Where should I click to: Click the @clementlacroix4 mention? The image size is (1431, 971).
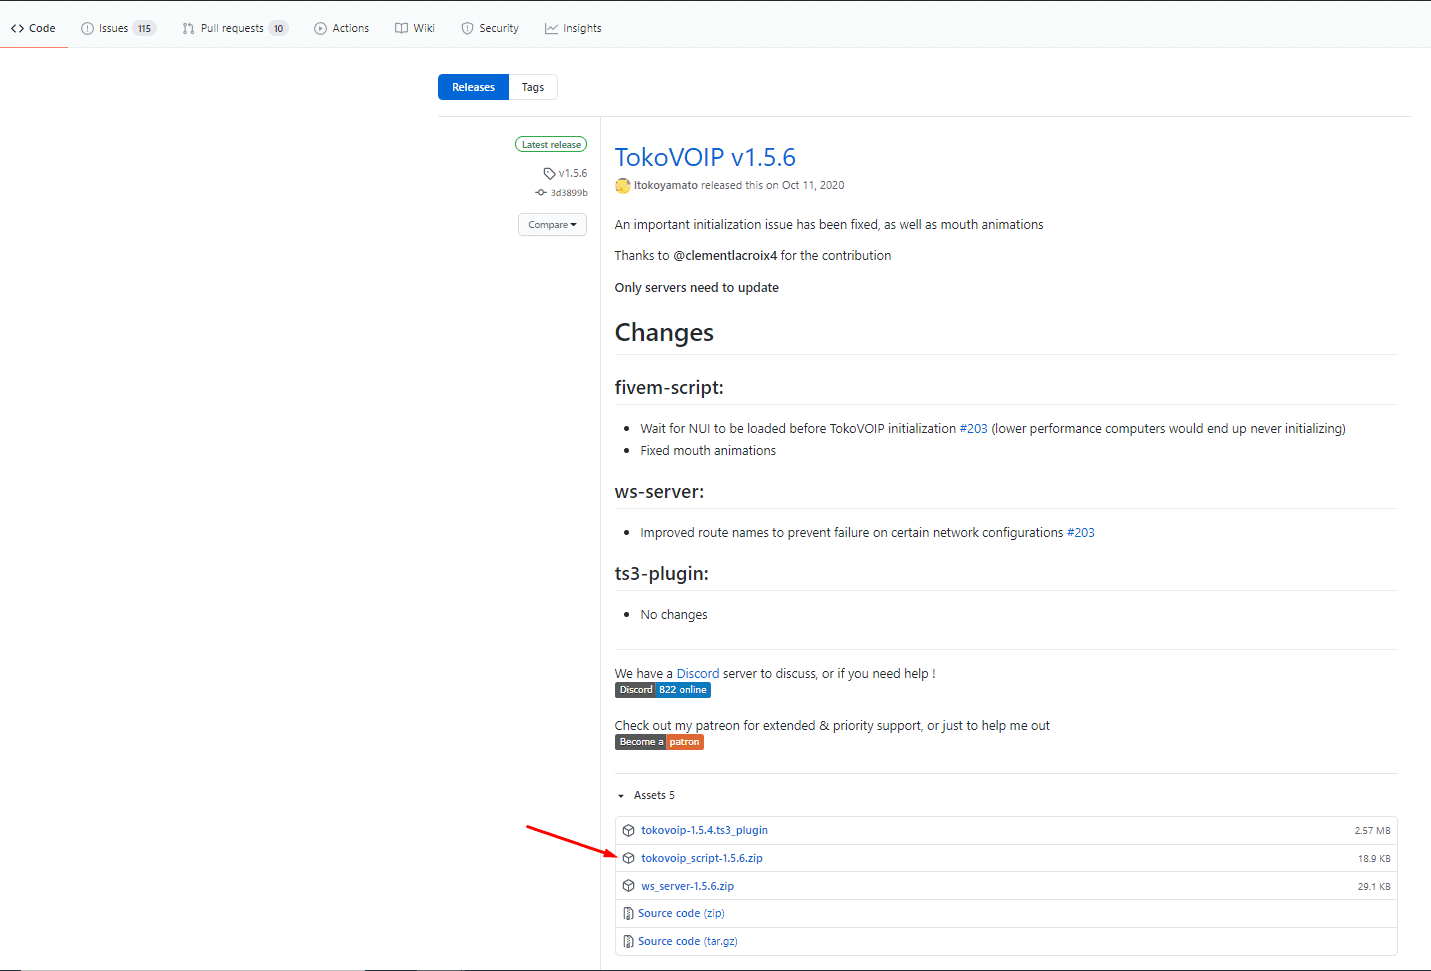[x=725, y=256]
